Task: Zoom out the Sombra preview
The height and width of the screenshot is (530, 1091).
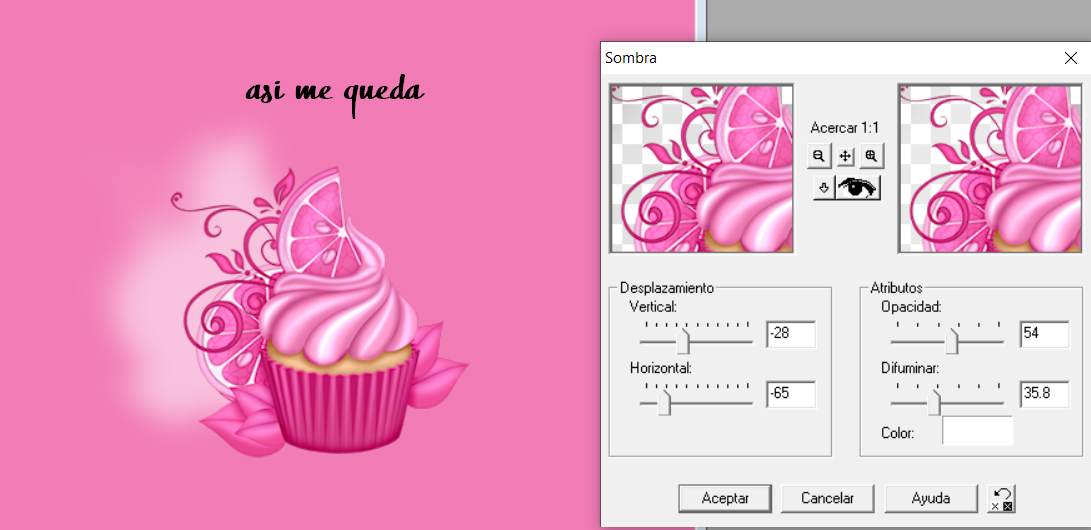Action: 819,156
